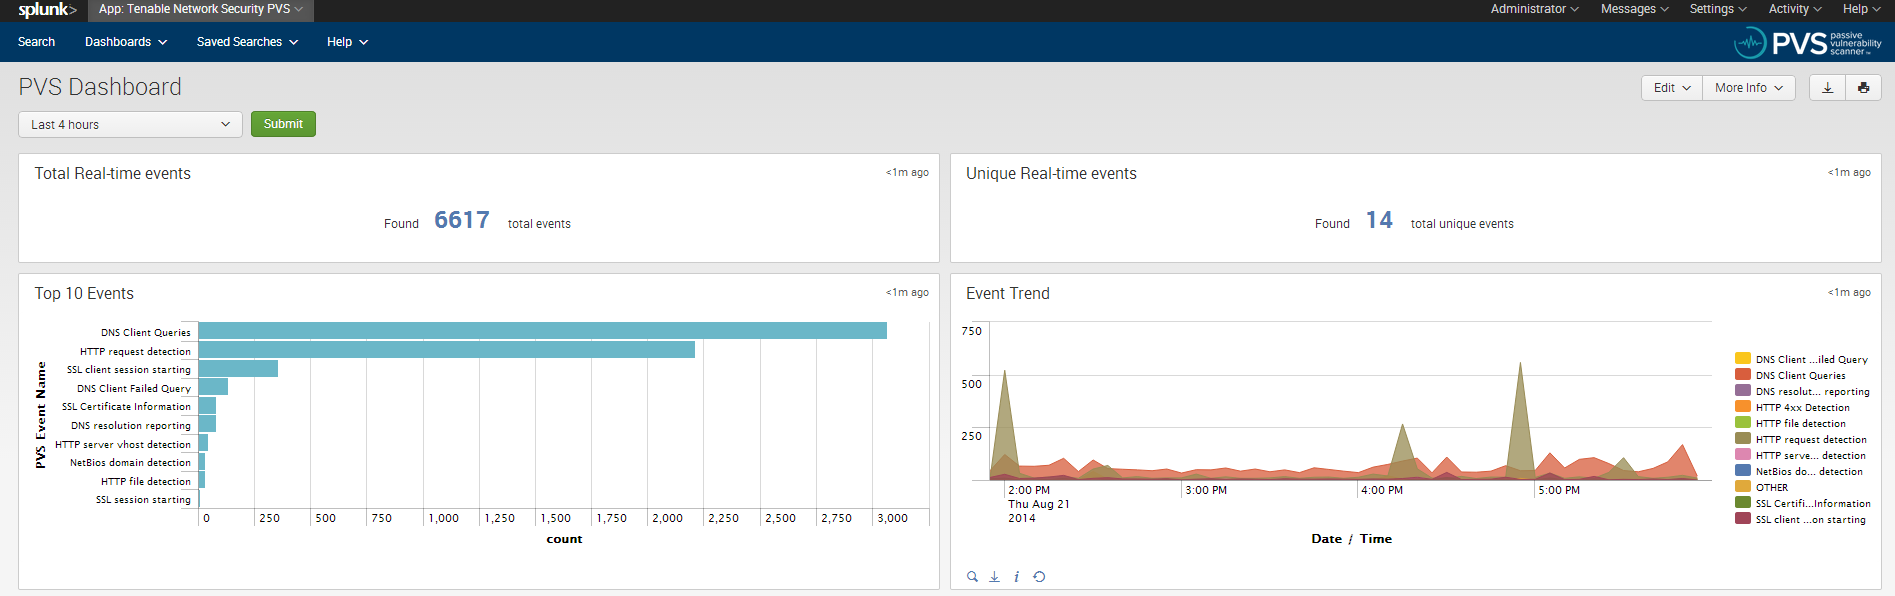Click the HTTP request detection bar
The height and width of the screenshot is (596, 1895).
(x=447, y=350)
